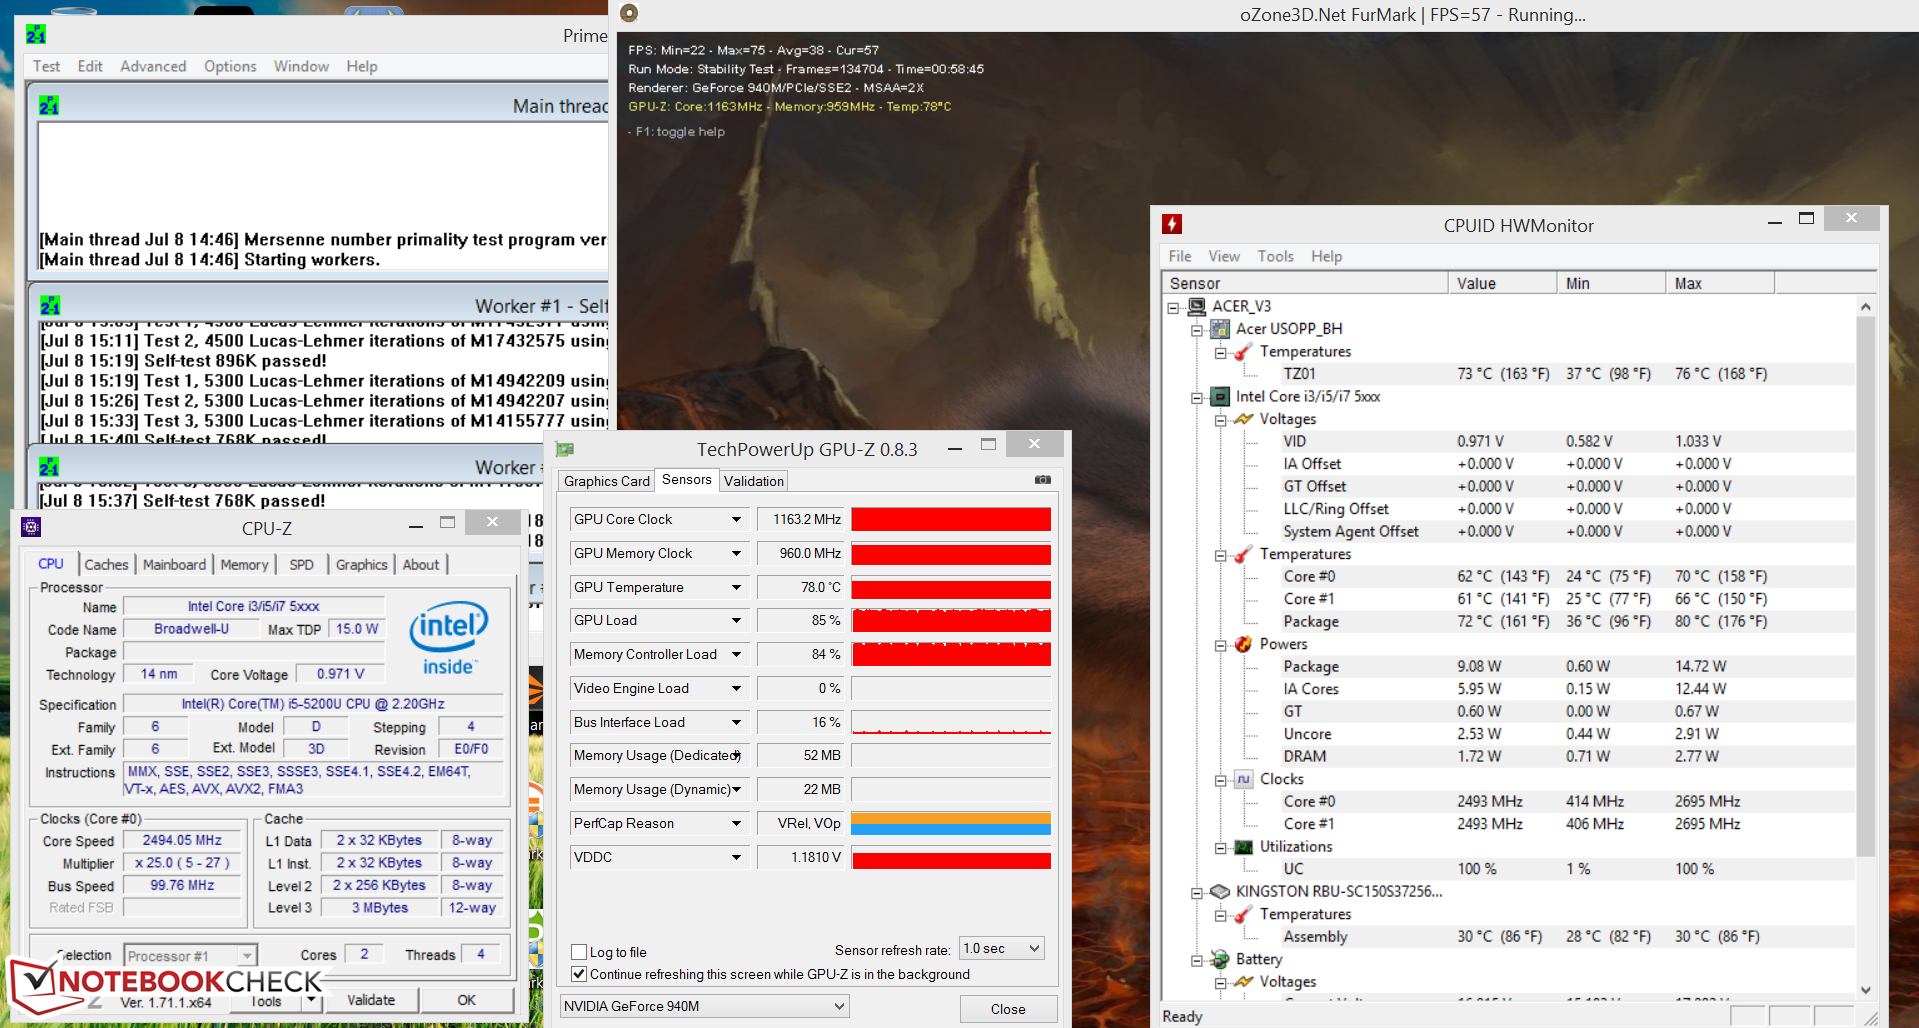Click the CPU-Z purple chip title icon

pos(31,527)
